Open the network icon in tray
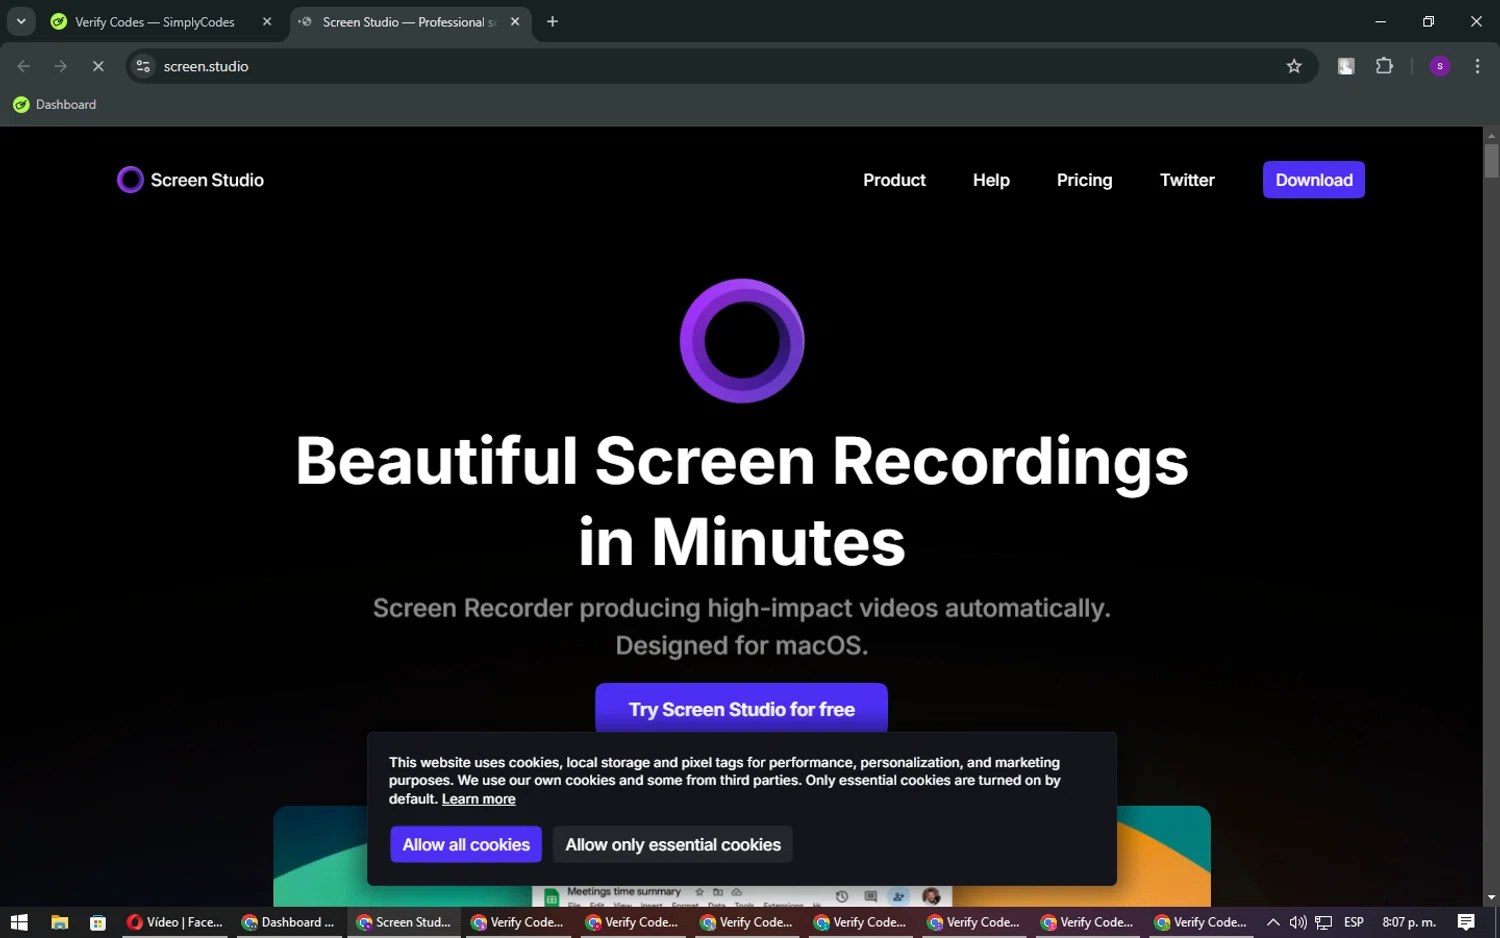The image size is (1500, 938). pos(1323,922)
